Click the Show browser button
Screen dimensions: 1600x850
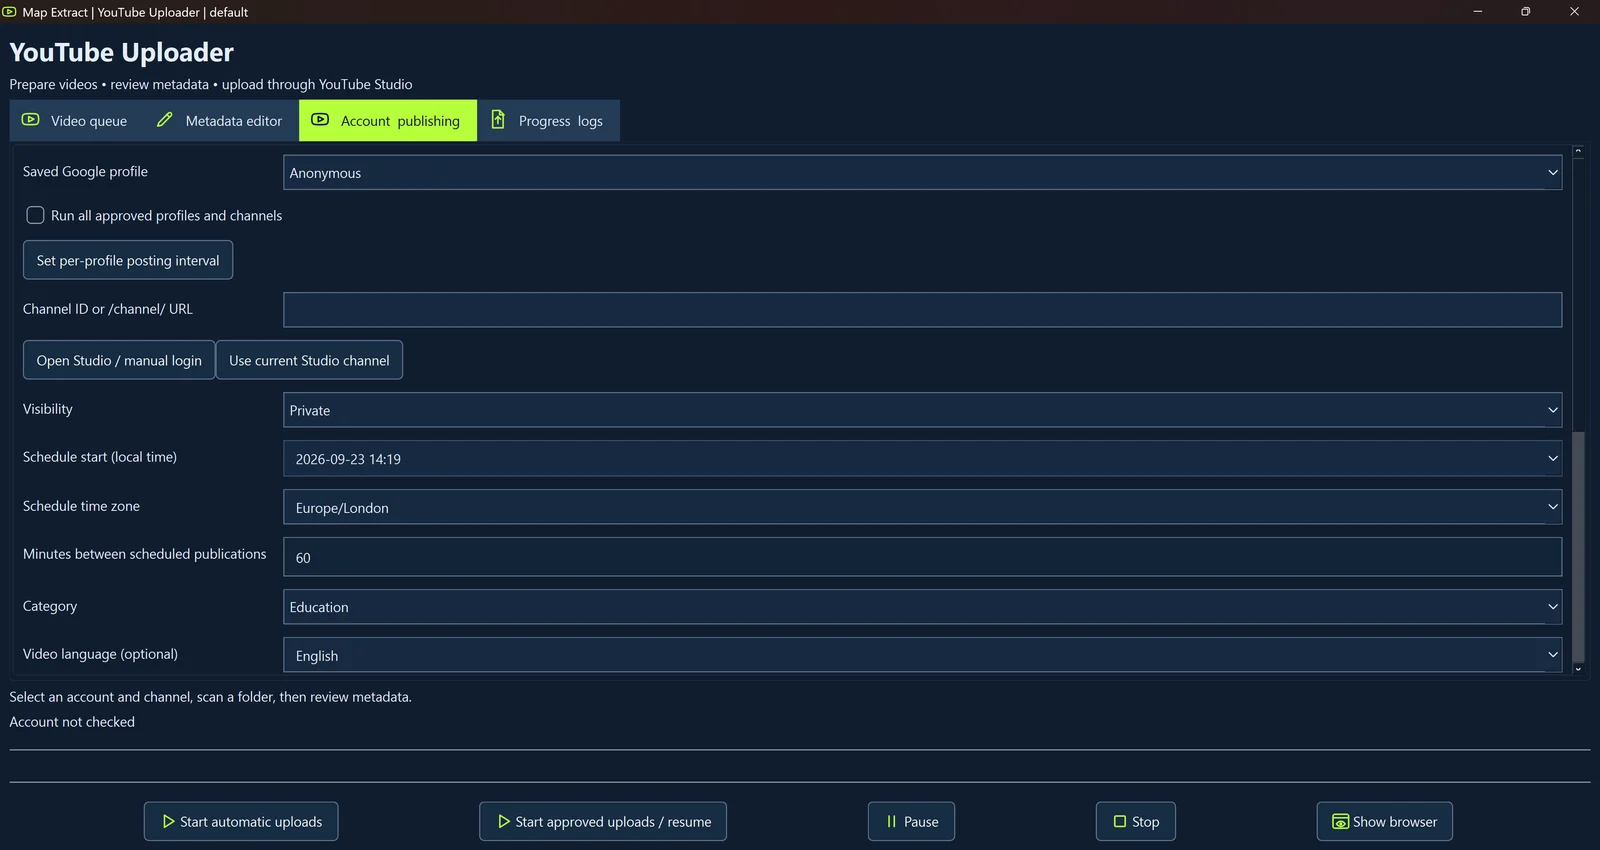(x=1384, y=821)
